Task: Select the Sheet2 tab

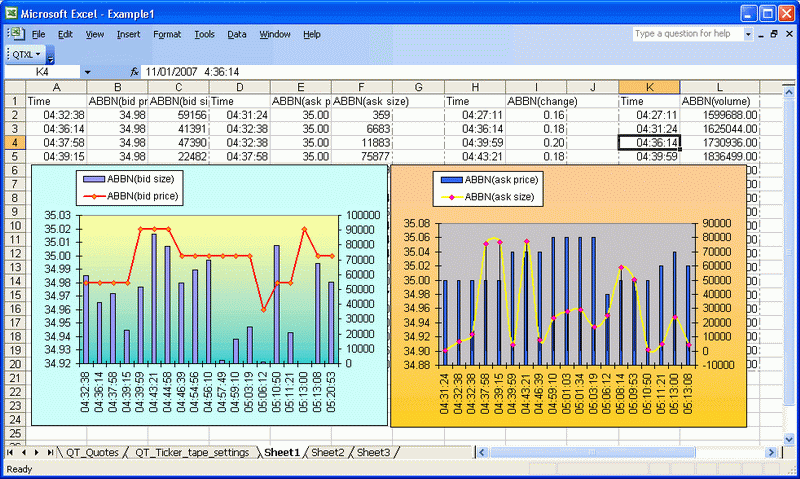Action: 328,453
